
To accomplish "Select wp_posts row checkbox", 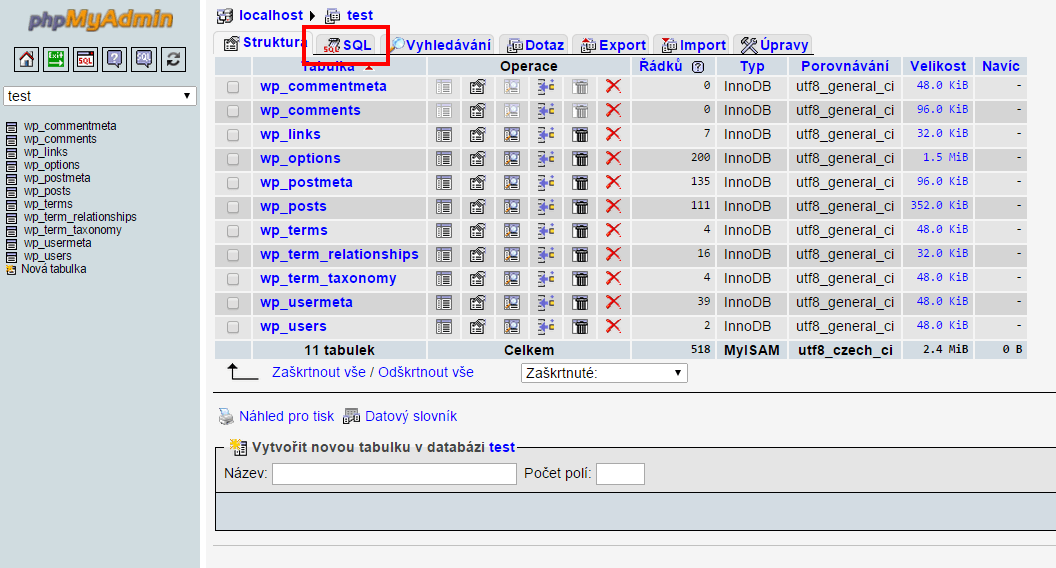I will pos(233,207).
